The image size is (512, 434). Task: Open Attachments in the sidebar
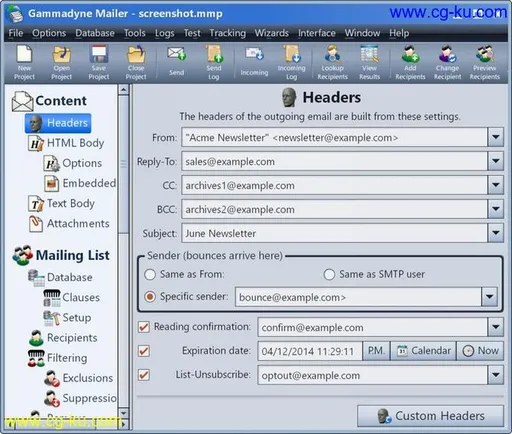[x=69, y=224]
